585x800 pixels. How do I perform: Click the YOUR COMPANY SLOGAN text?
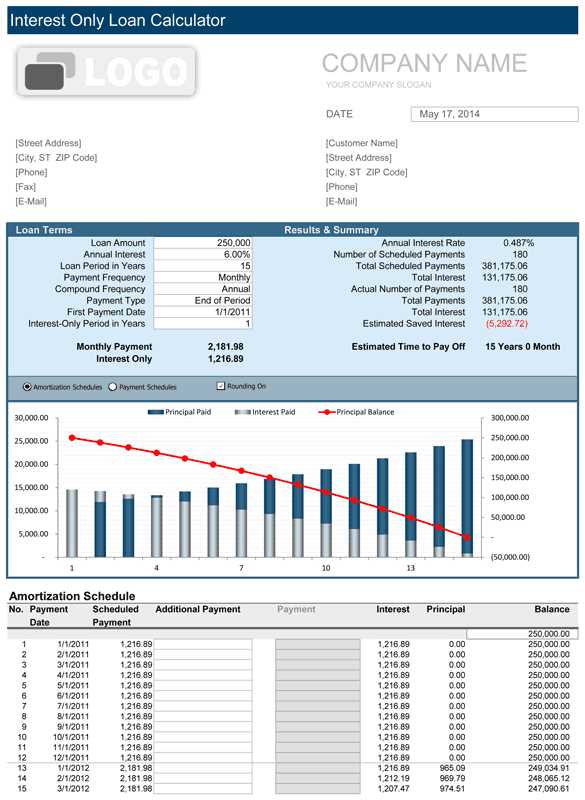(x=378, y=85)
